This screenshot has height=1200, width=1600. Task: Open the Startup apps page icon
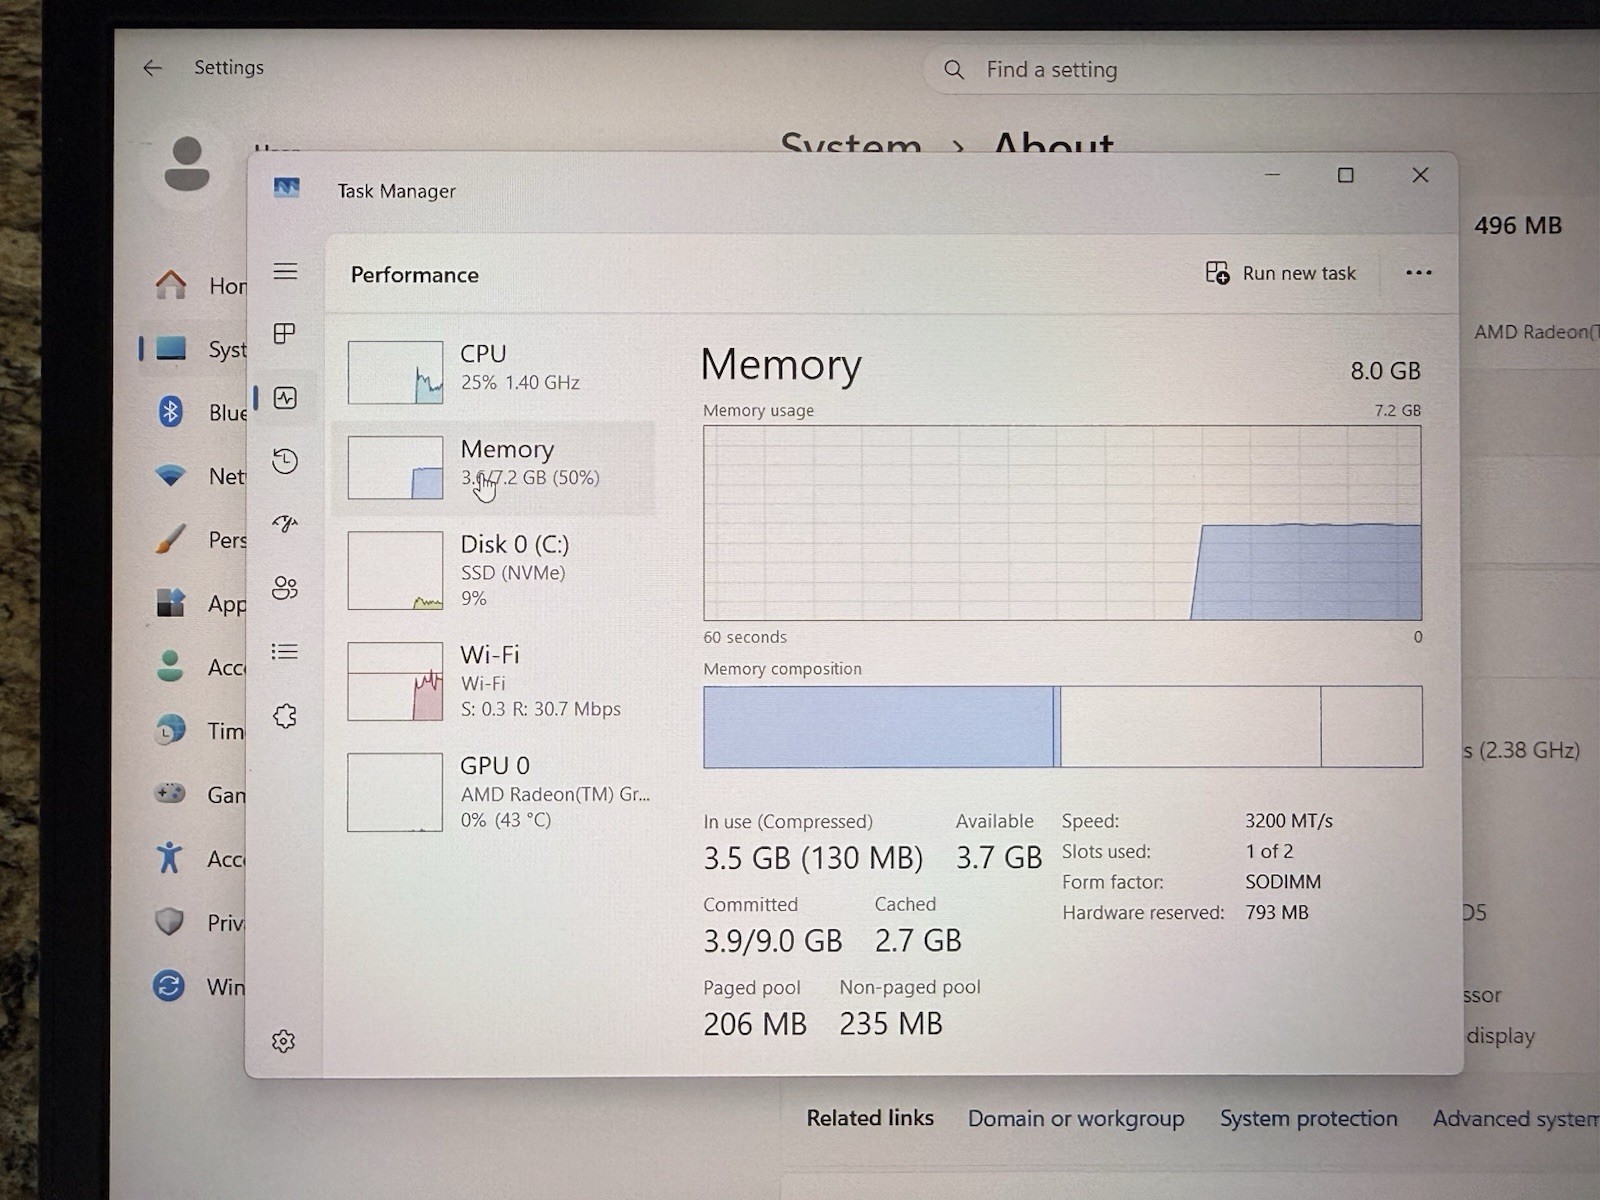(285, 524)
